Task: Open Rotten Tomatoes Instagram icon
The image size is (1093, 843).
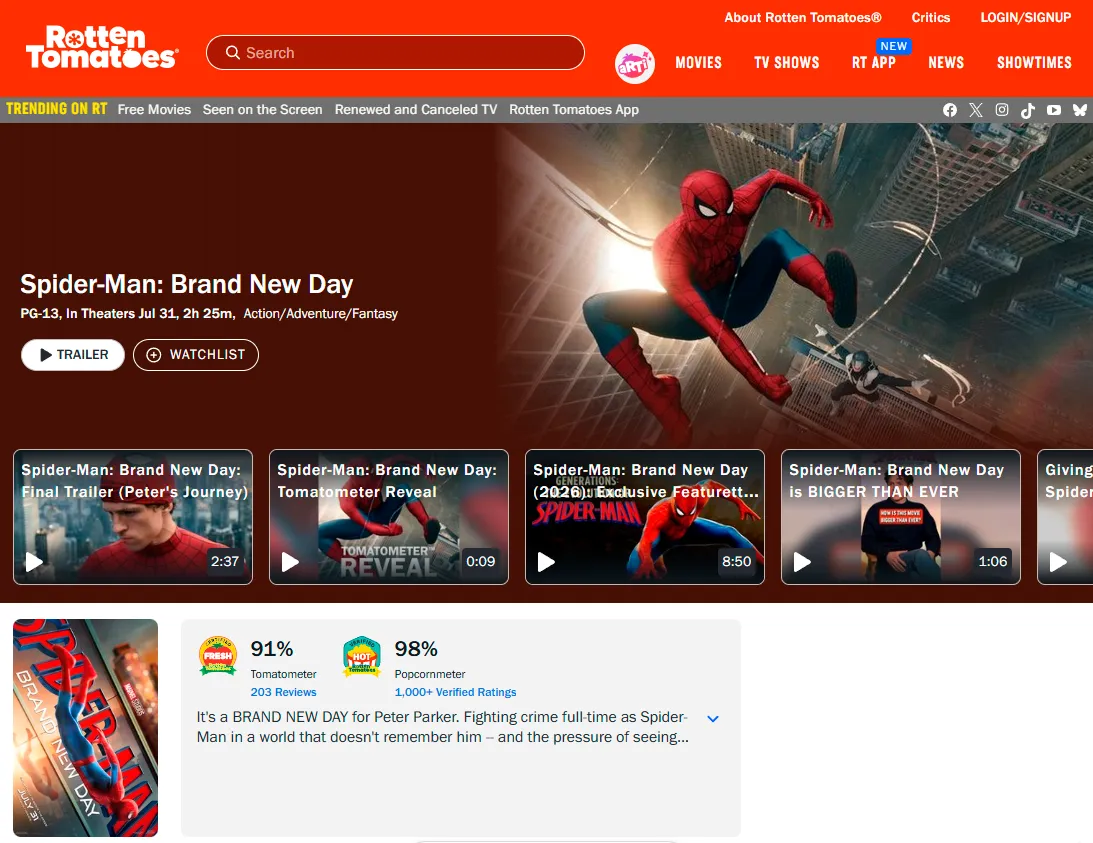Action: [x=1002, y=110]
